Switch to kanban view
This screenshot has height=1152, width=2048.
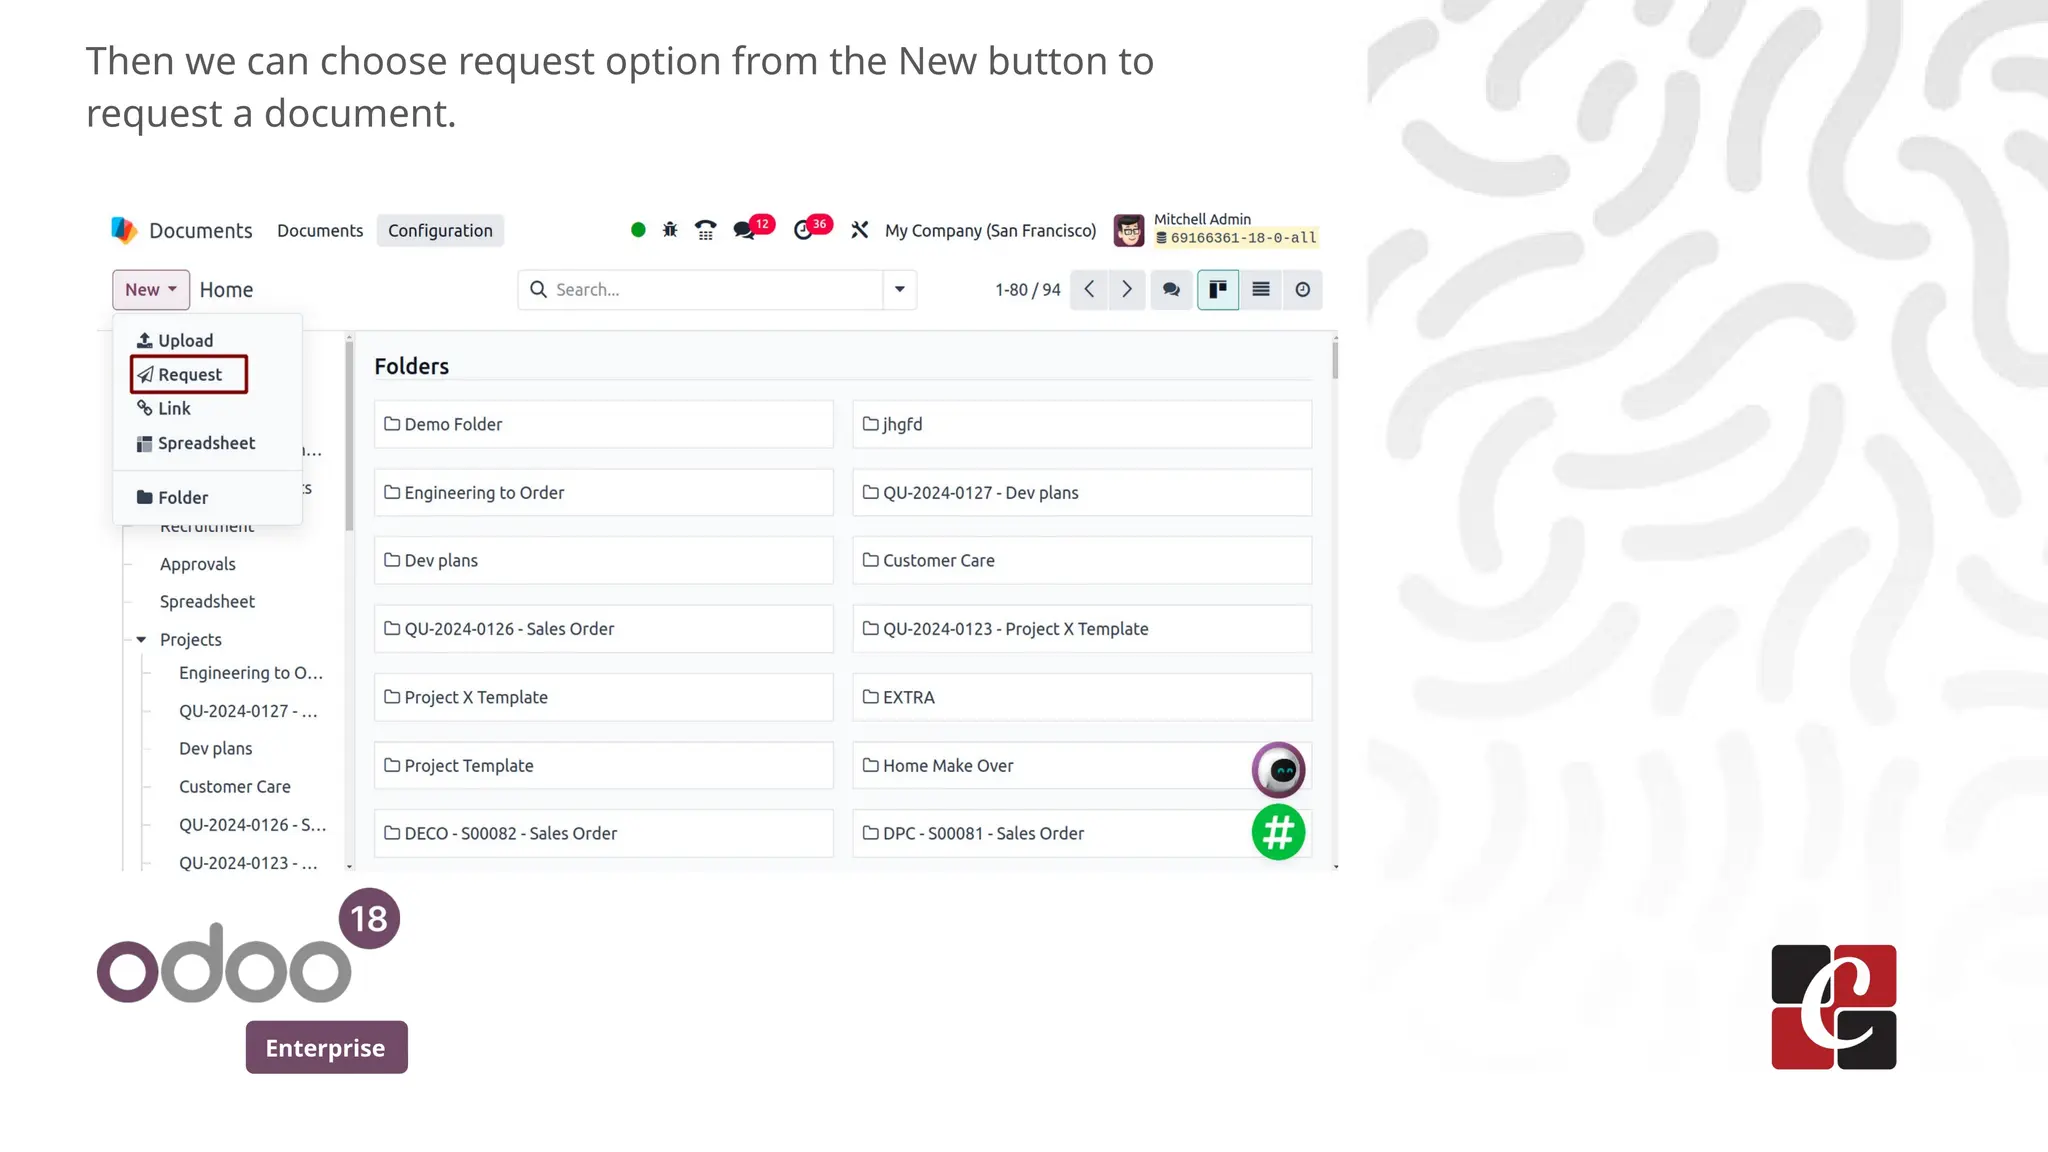pos(1218,290)
